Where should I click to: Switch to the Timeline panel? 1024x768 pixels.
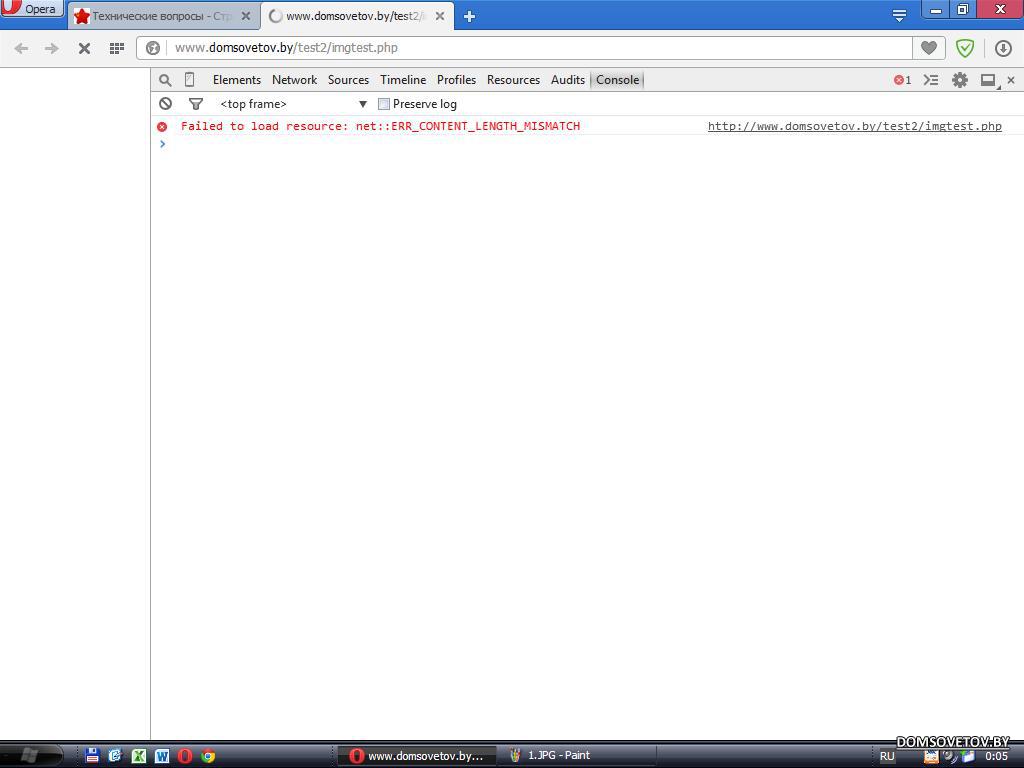click(x=403, y=80)
